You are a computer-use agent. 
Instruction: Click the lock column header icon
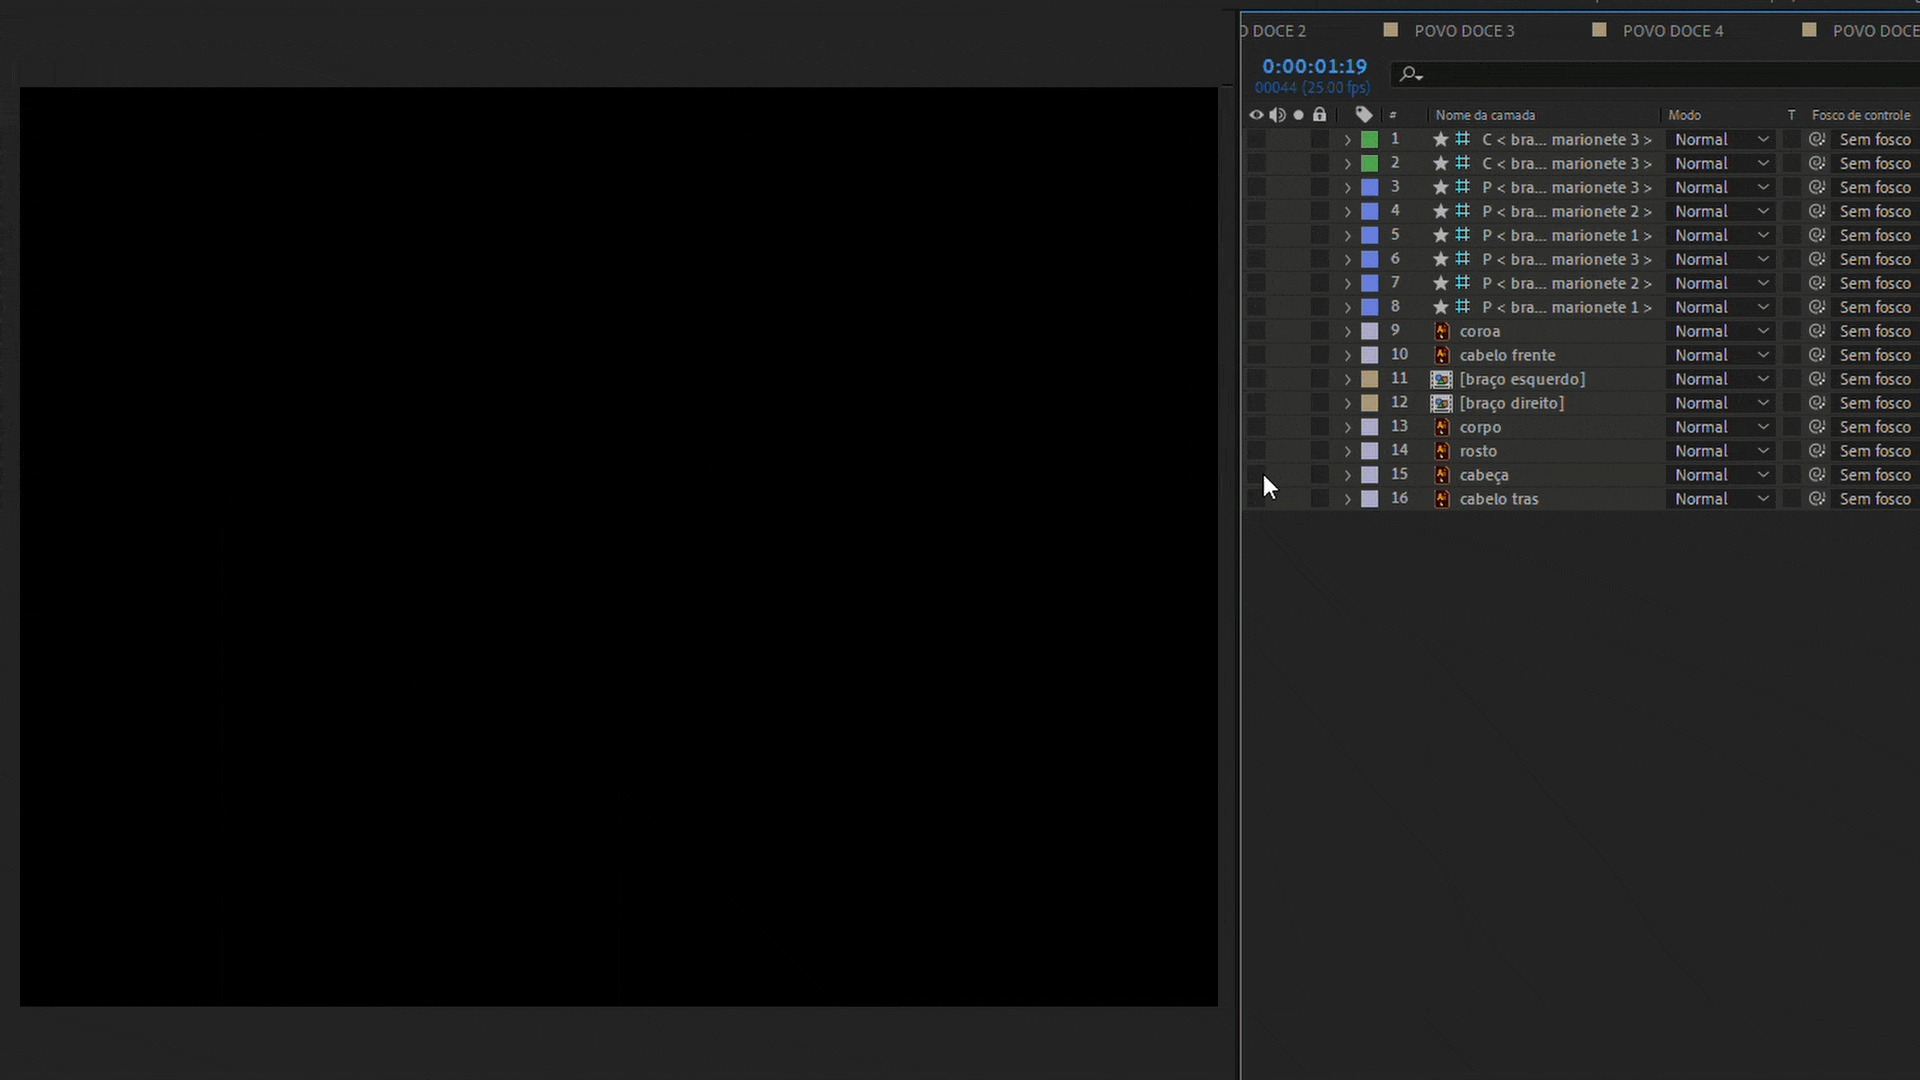click(x=1320, y=115)
